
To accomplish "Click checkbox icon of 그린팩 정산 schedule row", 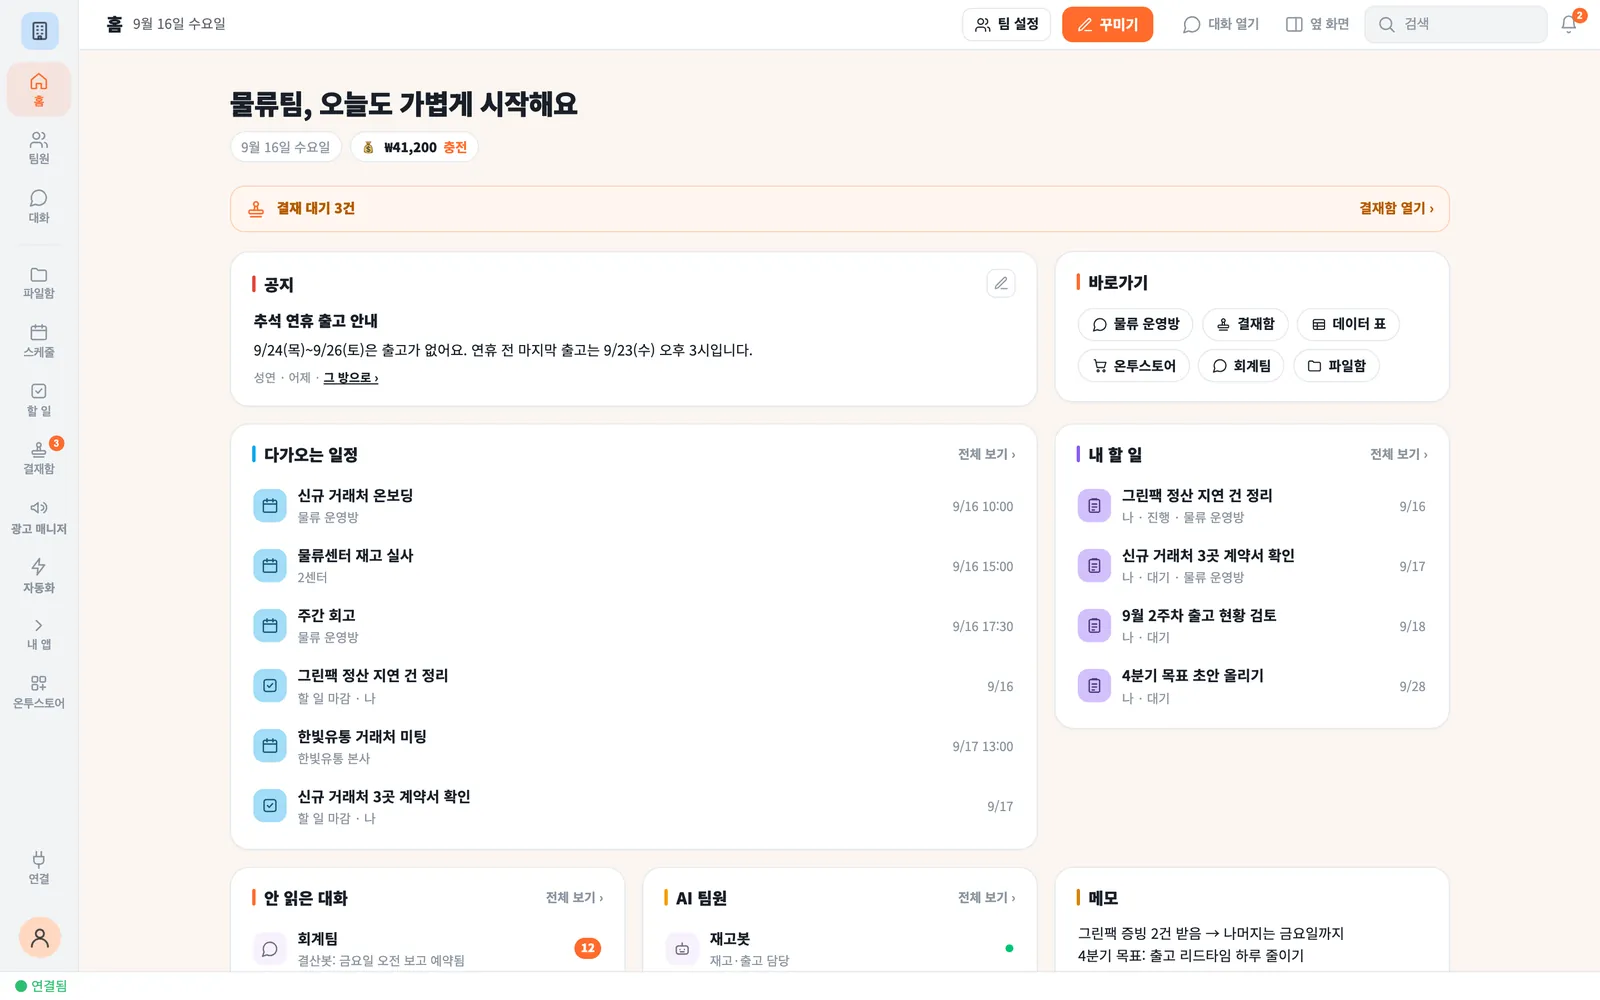I will pos(270,686).
